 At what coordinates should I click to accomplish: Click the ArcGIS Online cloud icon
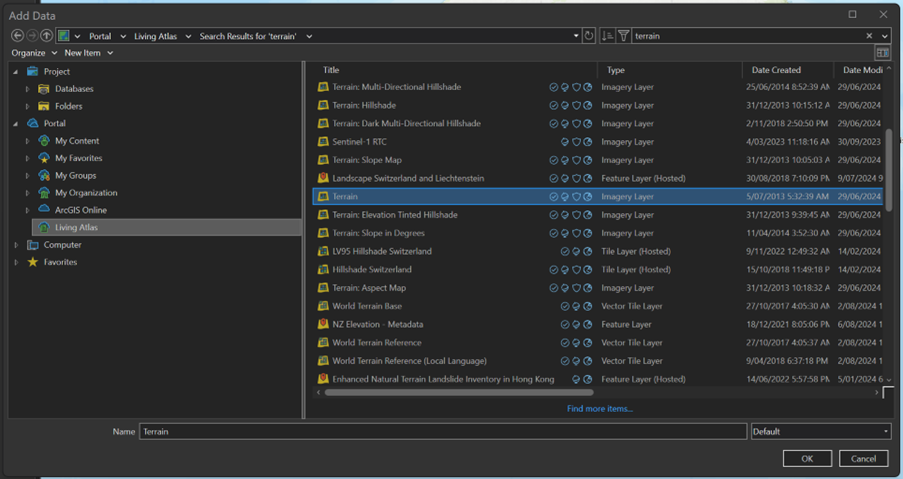click(x=44, y=209)
